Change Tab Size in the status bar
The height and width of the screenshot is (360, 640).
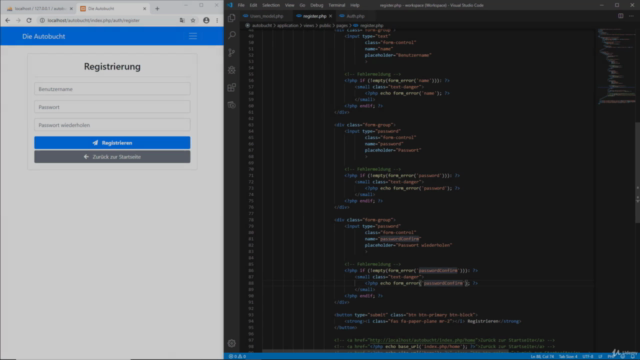[x=568, y=357]
